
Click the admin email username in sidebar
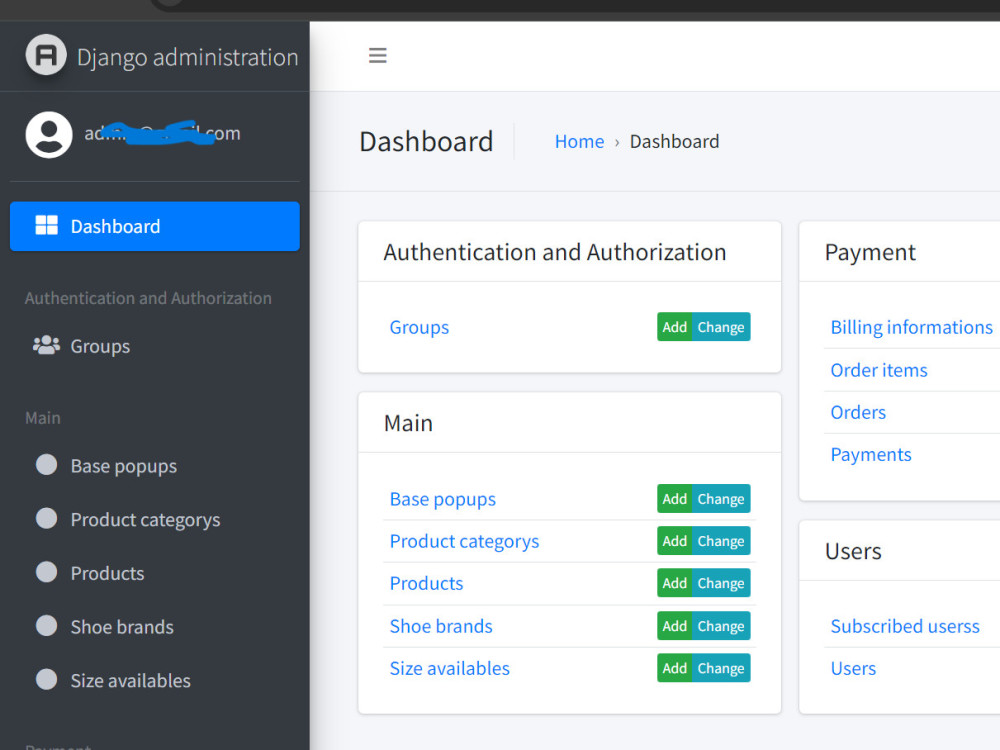[x=163, y=133]
